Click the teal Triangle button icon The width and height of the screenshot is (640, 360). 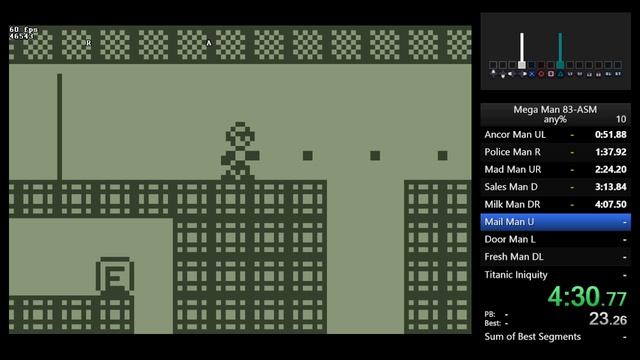pyautogui.click(x=560, y=74)
